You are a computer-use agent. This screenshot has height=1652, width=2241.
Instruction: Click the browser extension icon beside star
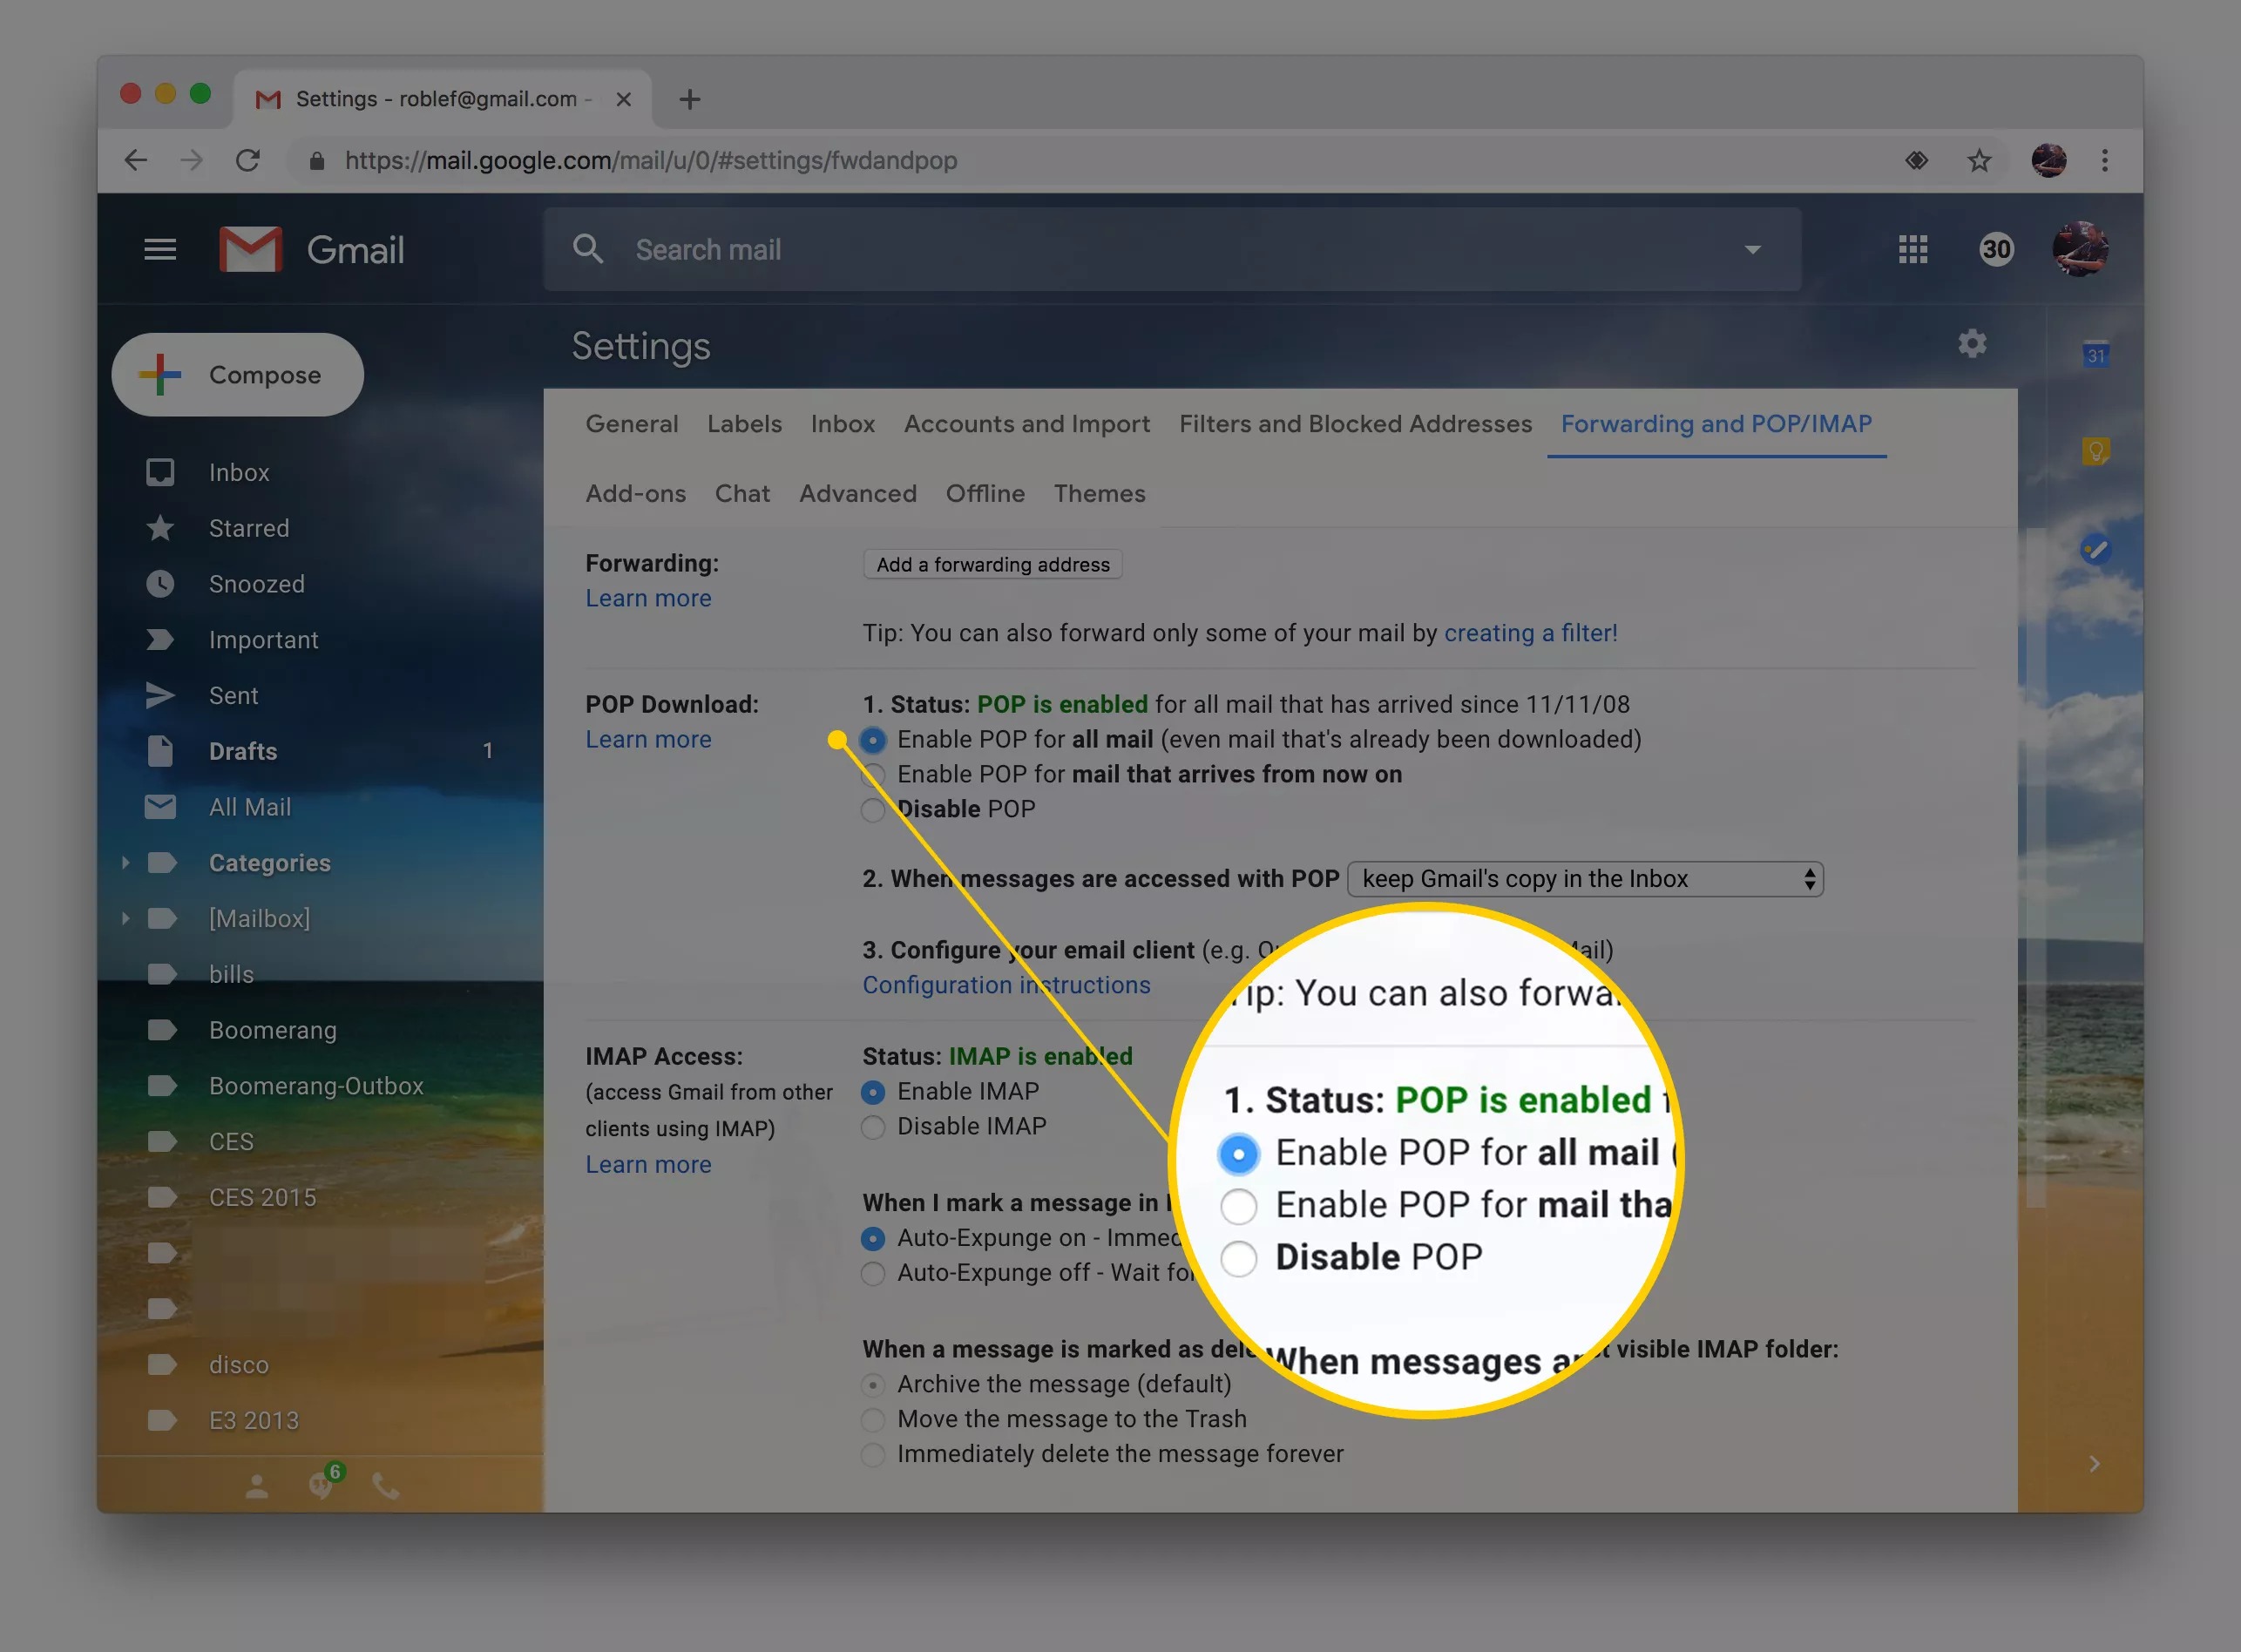point(1916,160)
